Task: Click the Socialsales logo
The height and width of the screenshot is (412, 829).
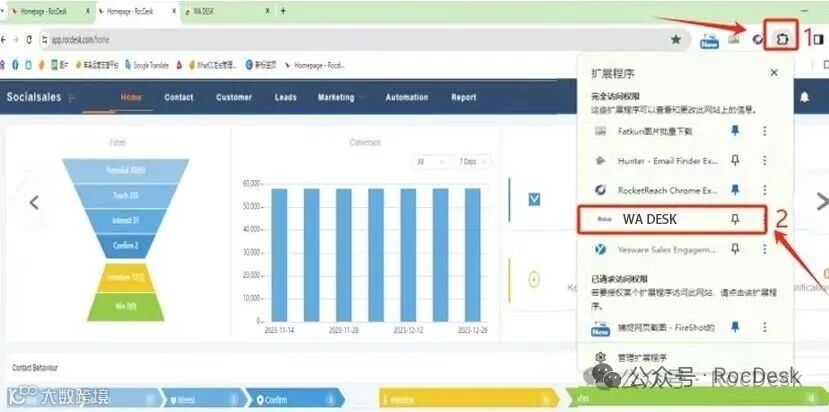Action: (34, 97)
